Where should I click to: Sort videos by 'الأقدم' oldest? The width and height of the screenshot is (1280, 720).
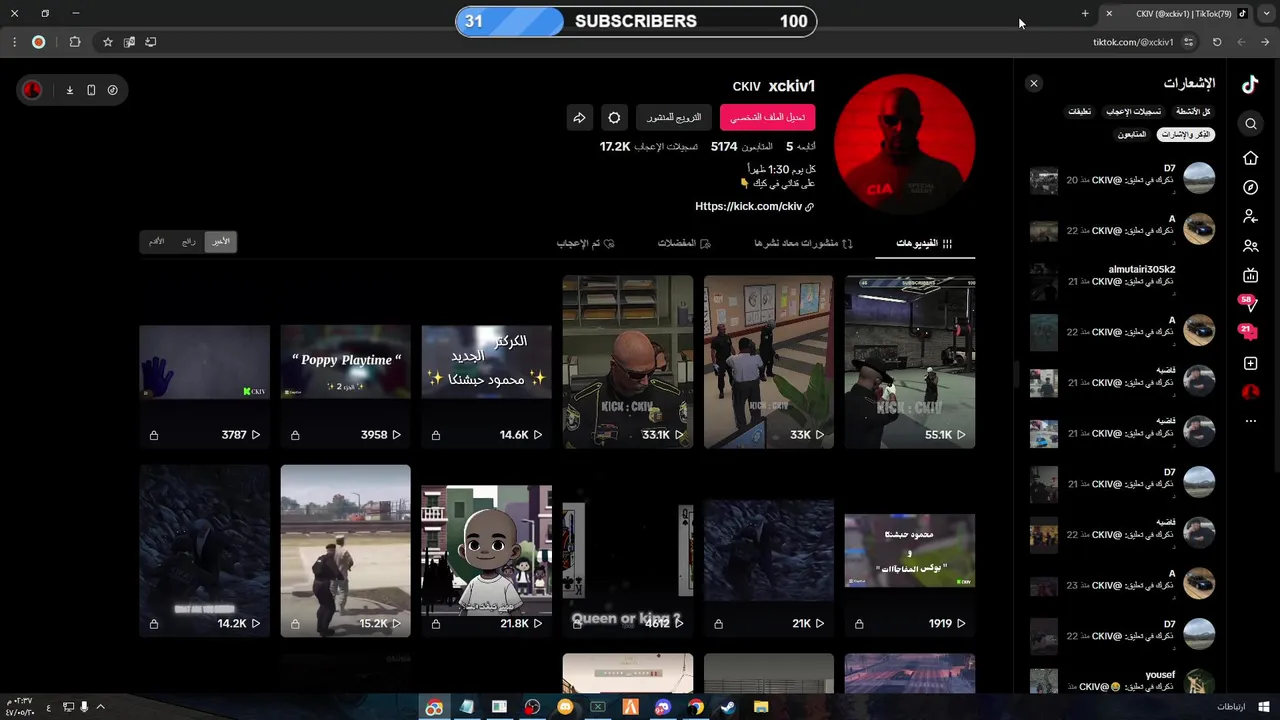coord(157,241)
